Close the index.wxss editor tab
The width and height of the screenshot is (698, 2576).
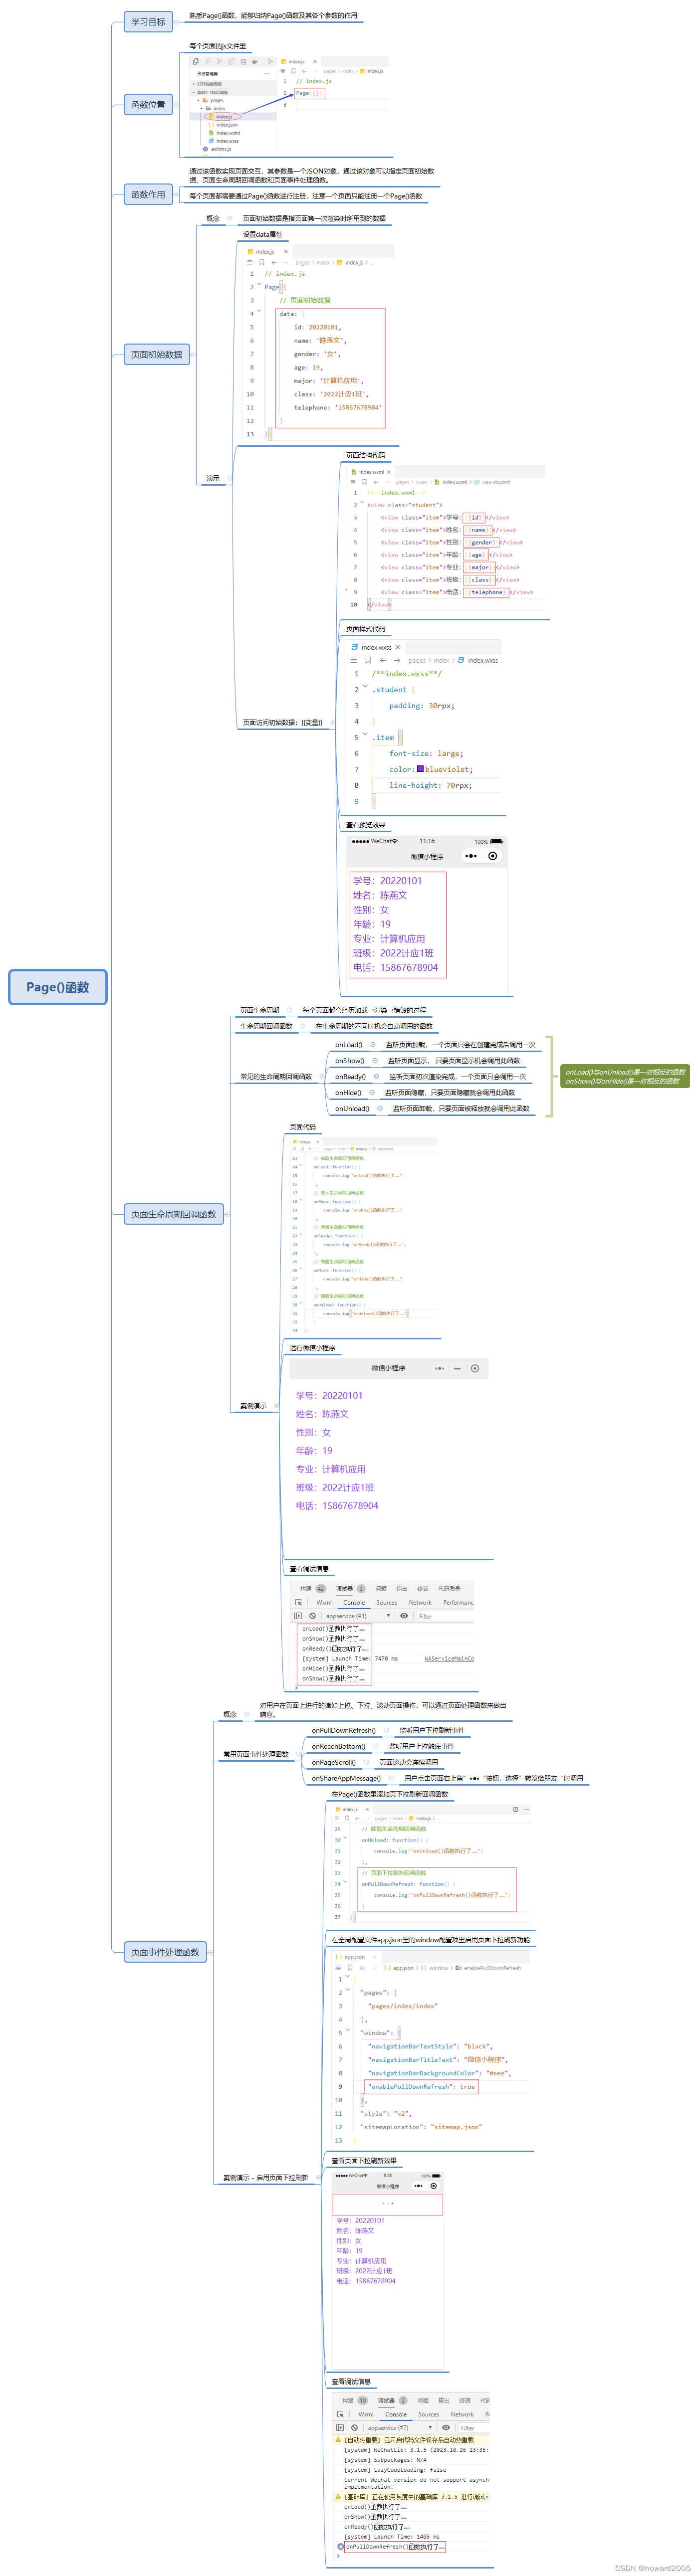398,647
